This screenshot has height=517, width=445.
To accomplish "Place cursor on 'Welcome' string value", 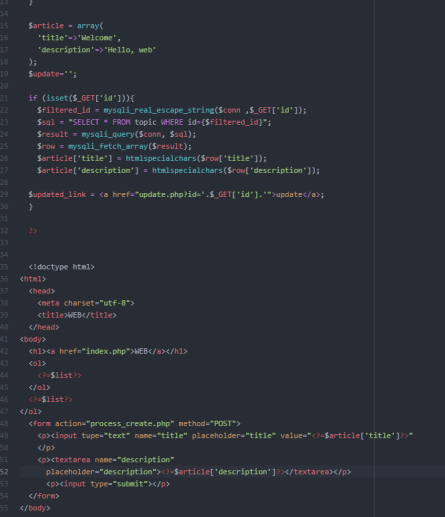I will tap(97, 38).
